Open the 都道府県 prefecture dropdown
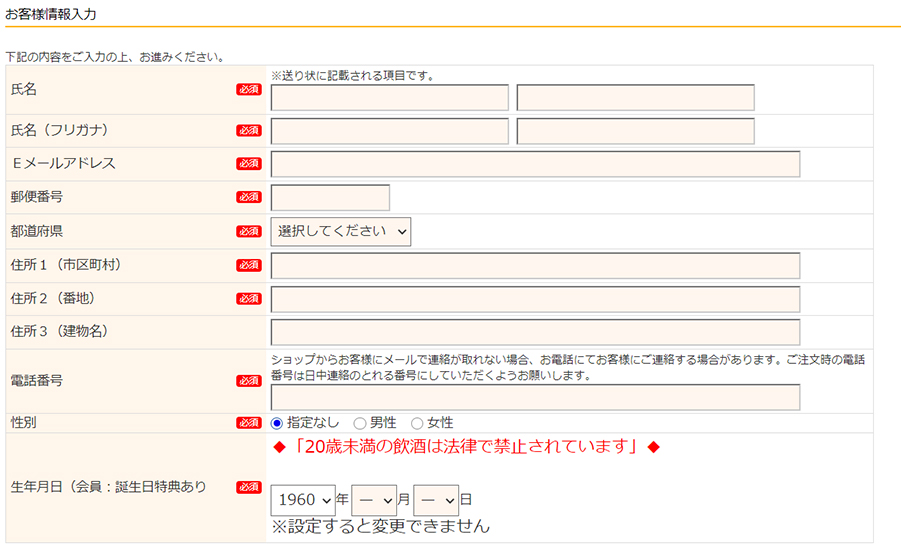The width and height of the screenshot is (901, 546). 341,231
